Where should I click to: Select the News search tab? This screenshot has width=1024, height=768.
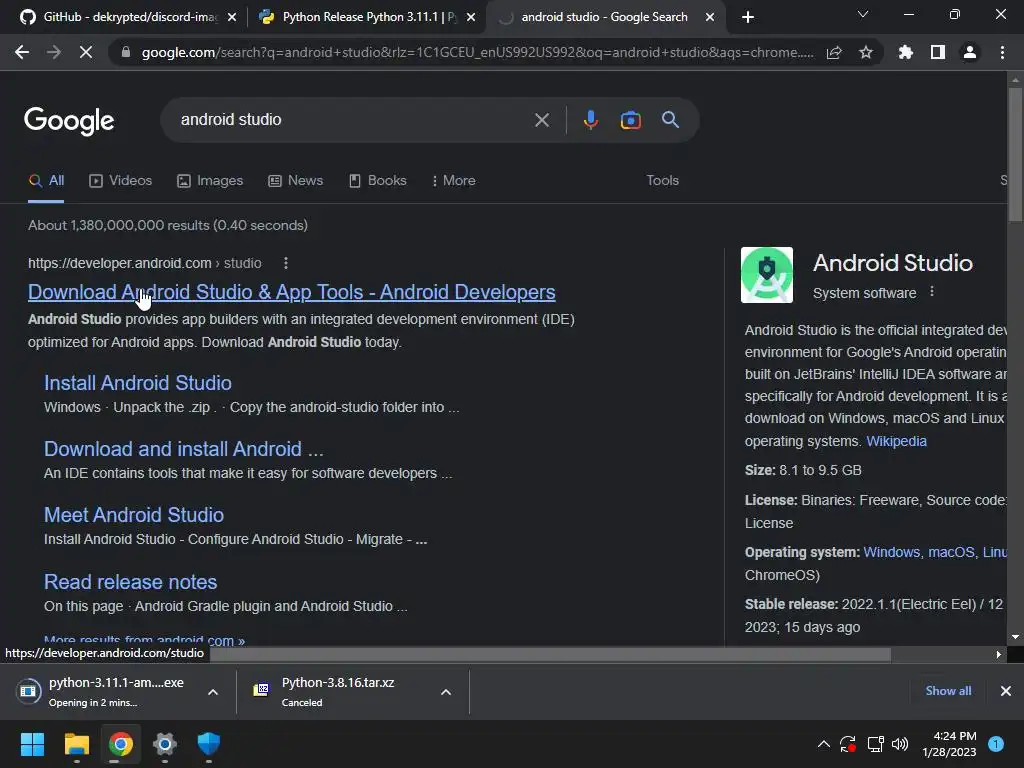tap(295, 180)
